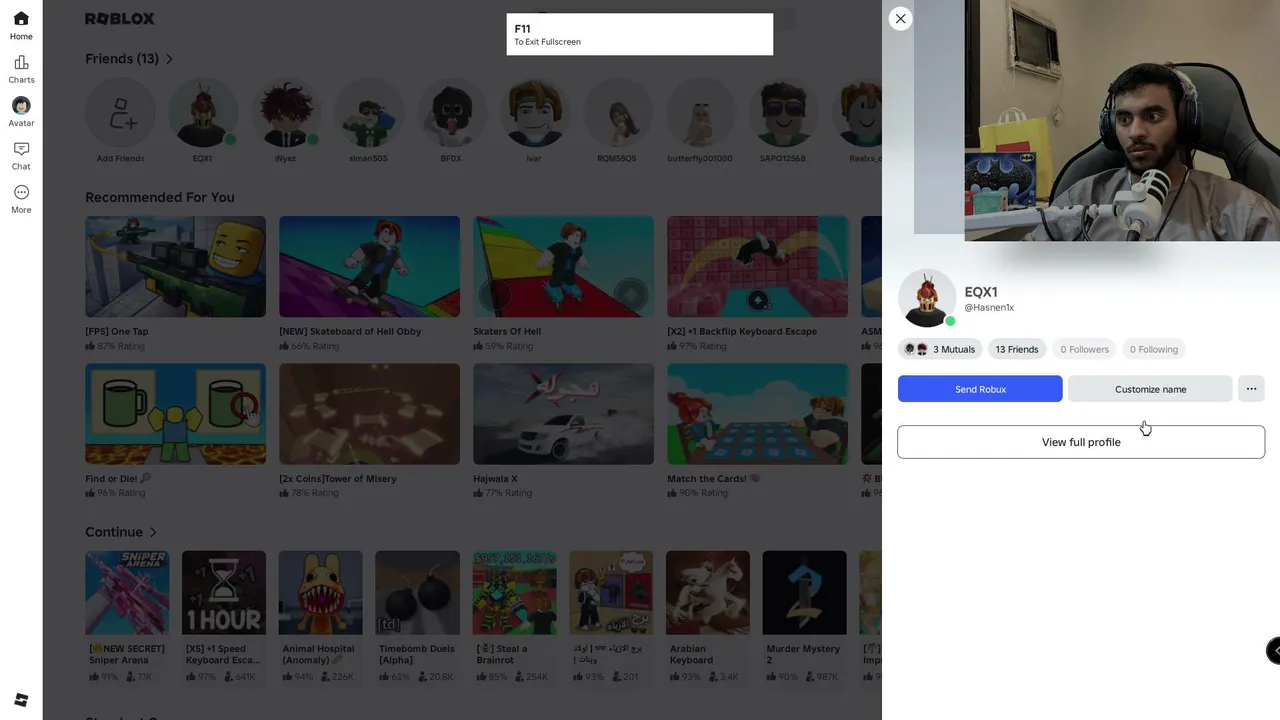
Task: Open the Hajwala X game thumbnail
Action: [x=563, y=414]
